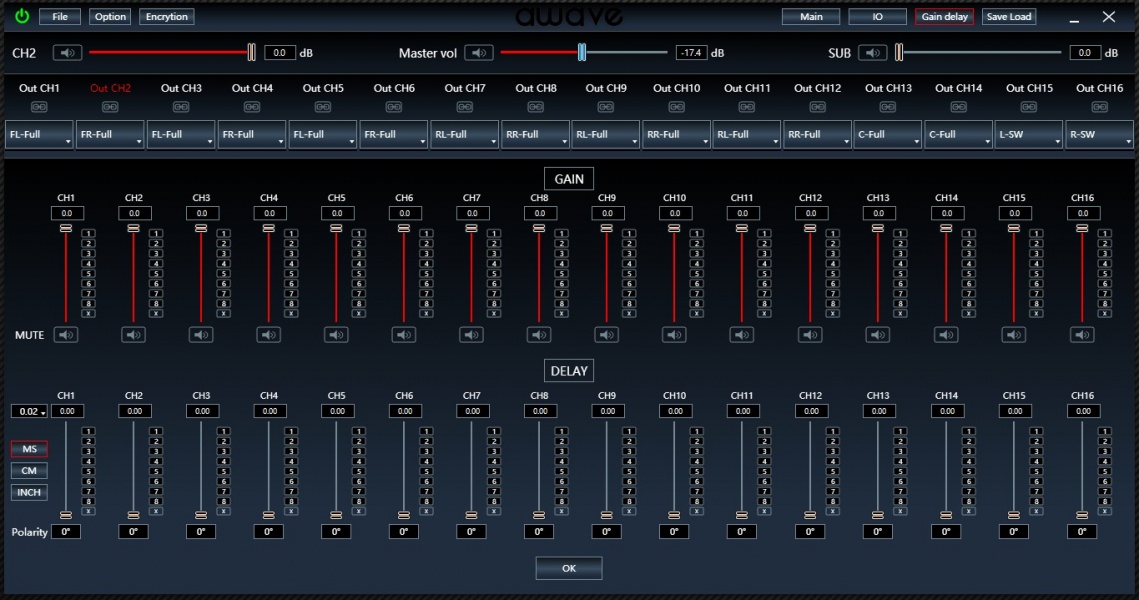
Task: Toggle link icon under Out CH2
Action: (x=110, y=107)
